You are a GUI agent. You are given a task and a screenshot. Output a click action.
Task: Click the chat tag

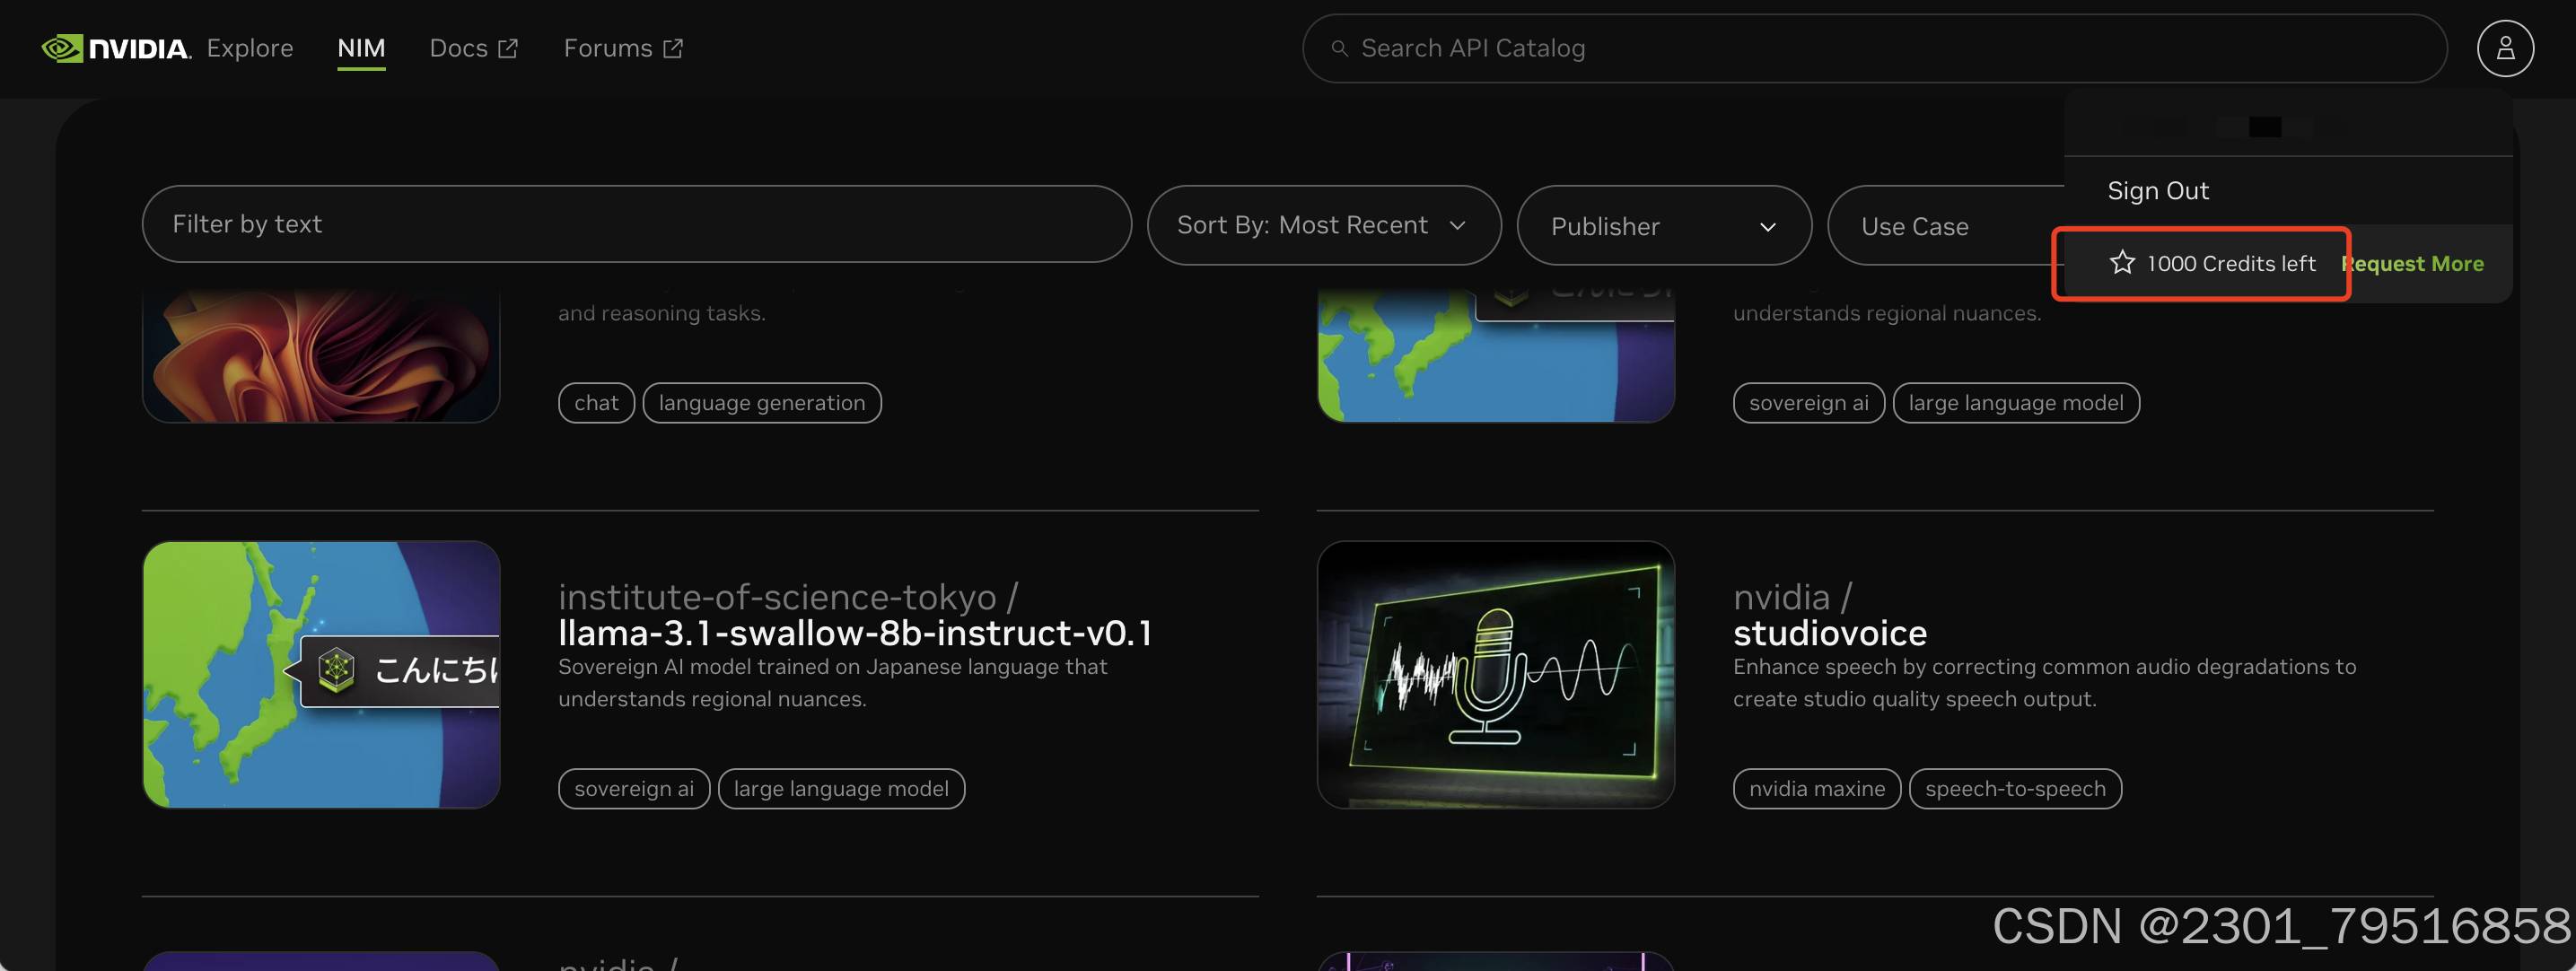(596, 403)
